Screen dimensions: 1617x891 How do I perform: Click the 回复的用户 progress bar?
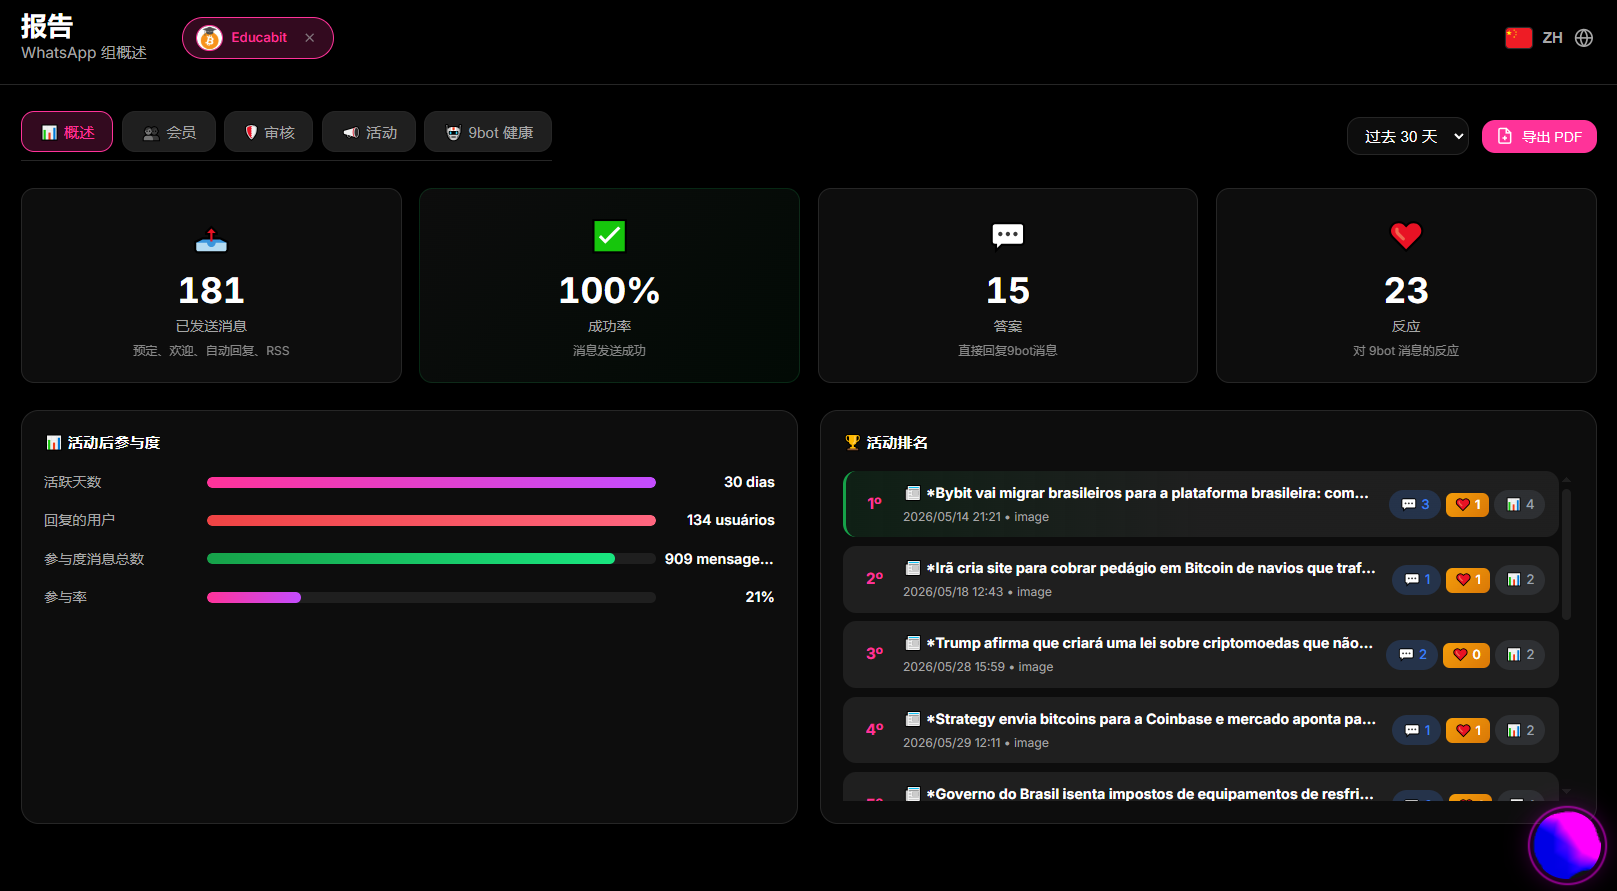pyautogui.click(x=431, y=520)
